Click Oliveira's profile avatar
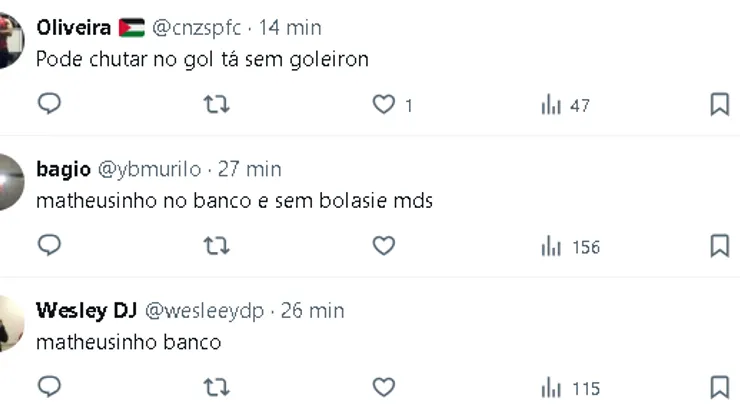 coord(10,40)
